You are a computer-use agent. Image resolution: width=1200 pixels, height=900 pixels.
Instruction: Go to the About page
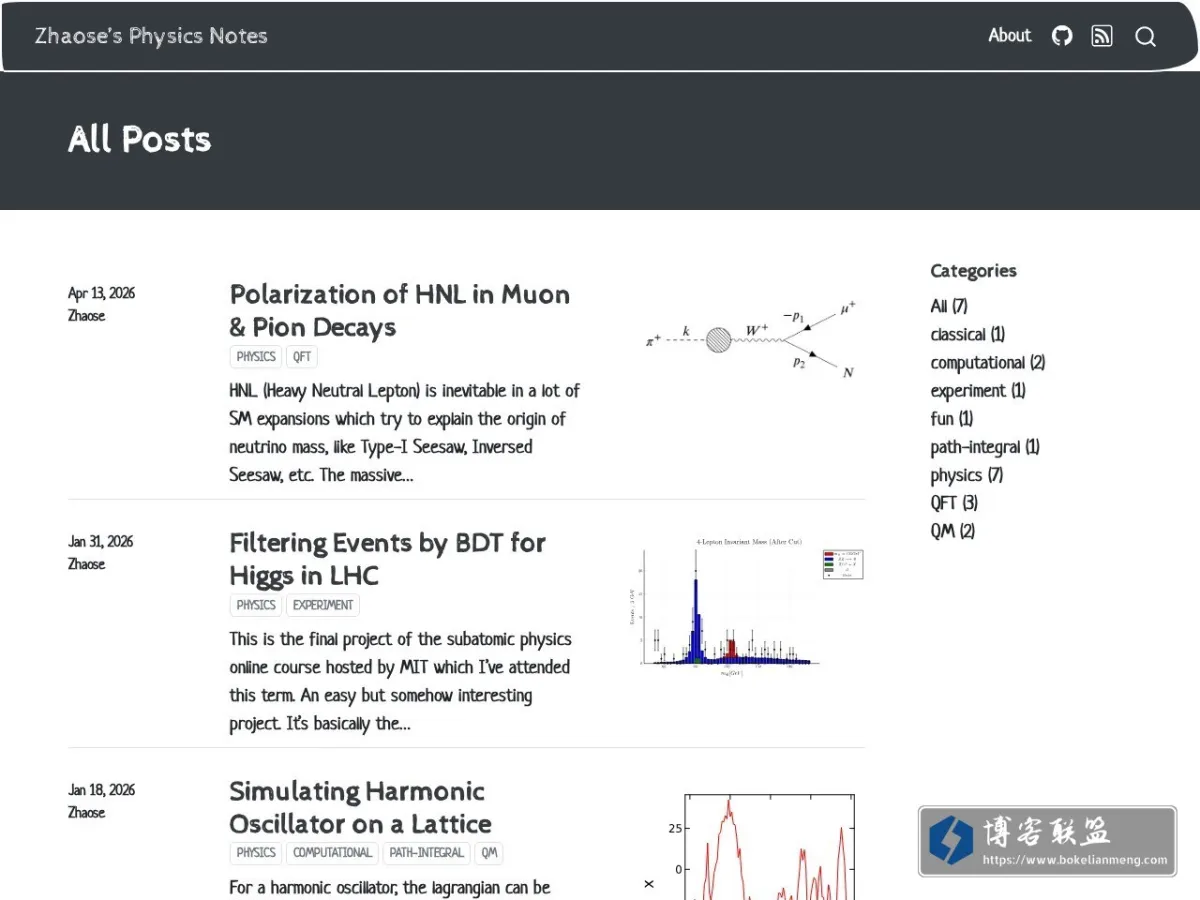tap(1009, 36)
